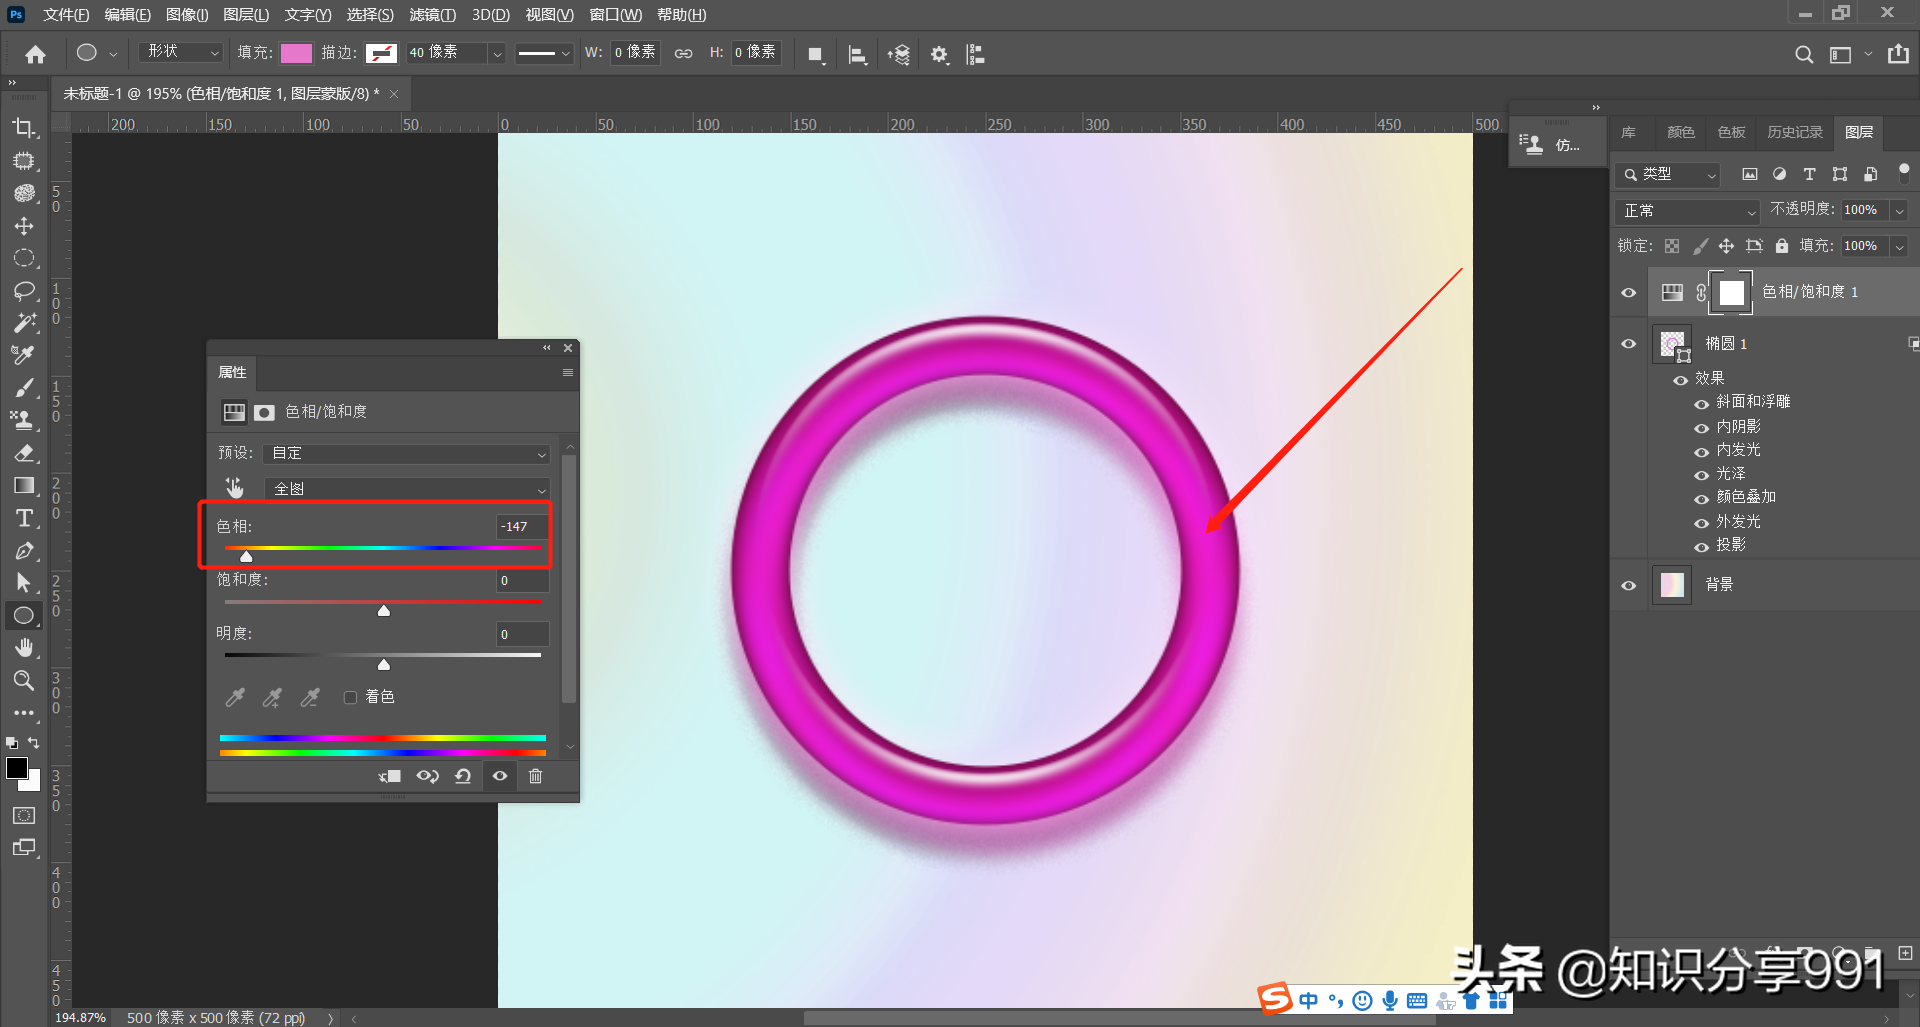Image resolution: width=1920 pixels, height=1027 pixels.
Task: Expand the 全图 channel dropdown
Action: click(407, 489)
